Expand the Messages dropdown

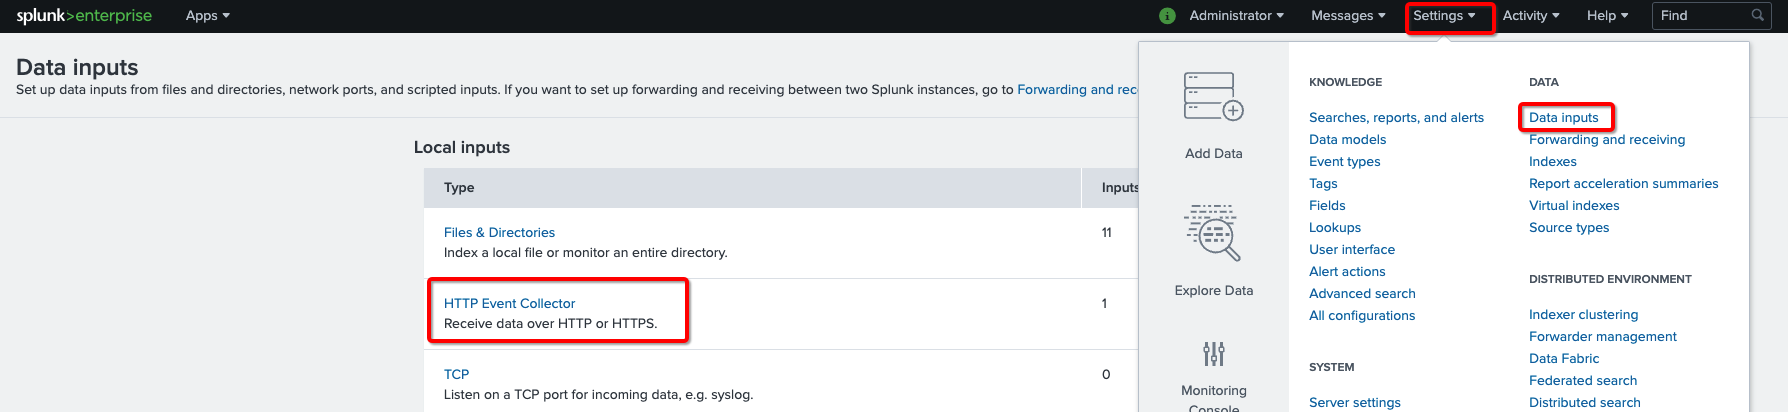(1347, 16)
